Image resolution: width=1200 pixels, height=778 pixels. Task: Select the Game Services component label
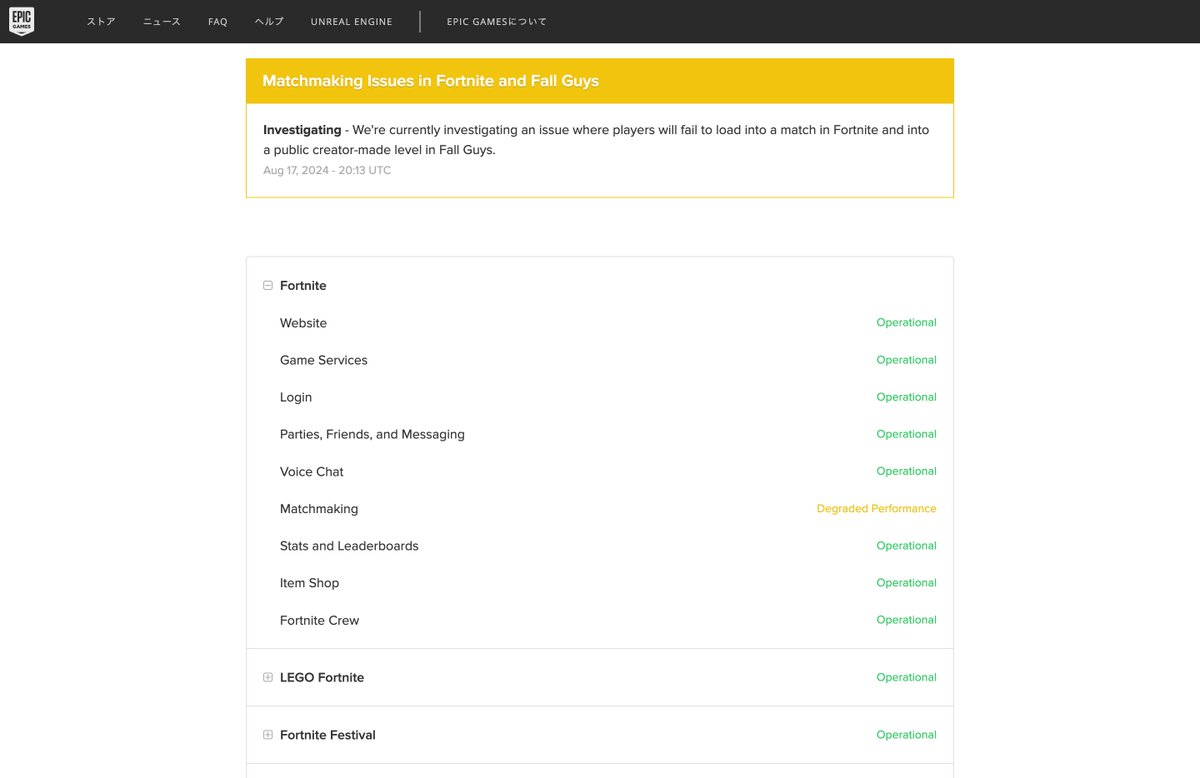click(324, 360)
